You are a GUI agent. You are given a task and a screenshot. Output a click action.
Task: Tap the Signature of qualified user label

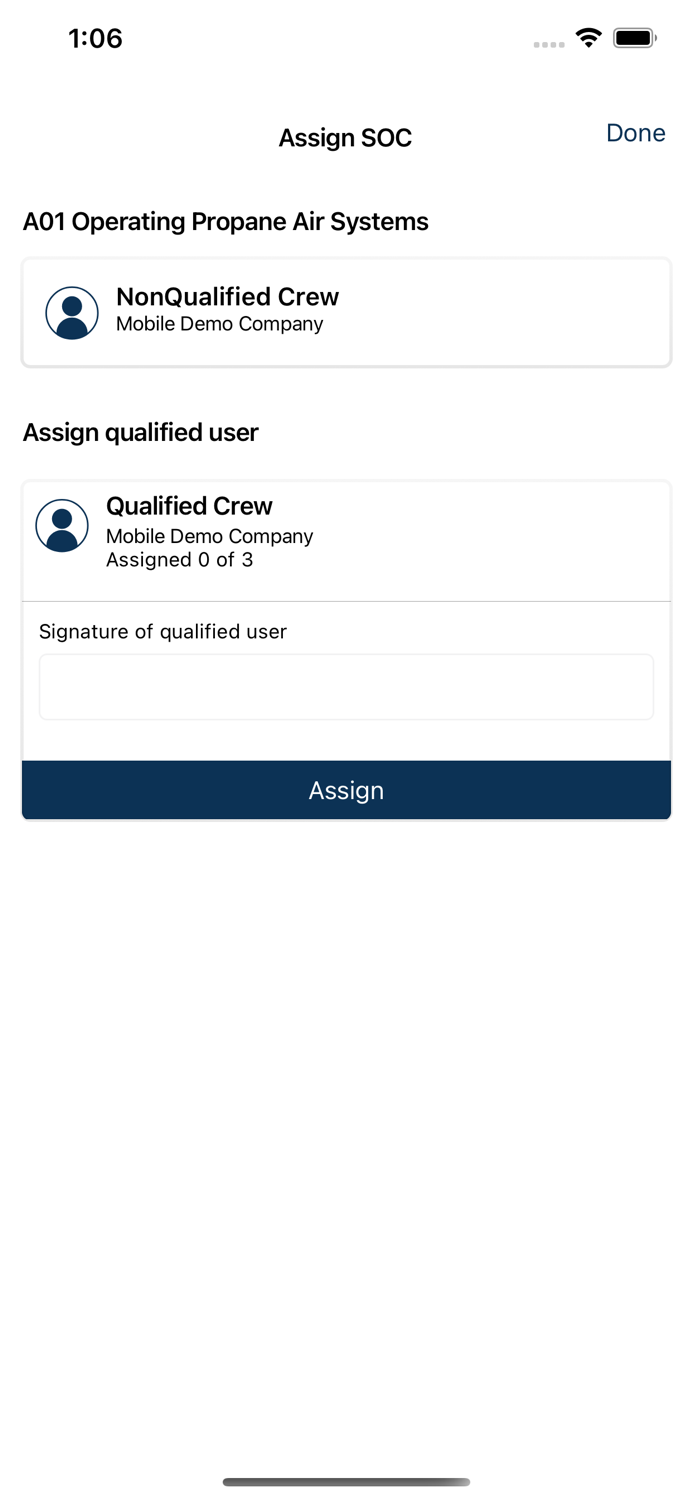162,632
